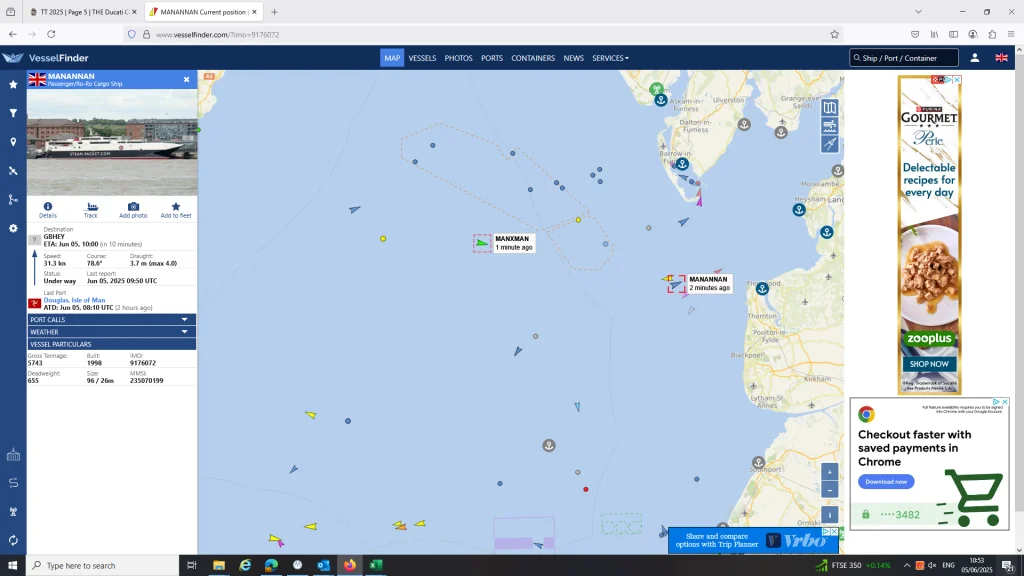Screen dimensions: 1024x576
Task: Open File Explorer from the taskbar
Action: [219, 565]
